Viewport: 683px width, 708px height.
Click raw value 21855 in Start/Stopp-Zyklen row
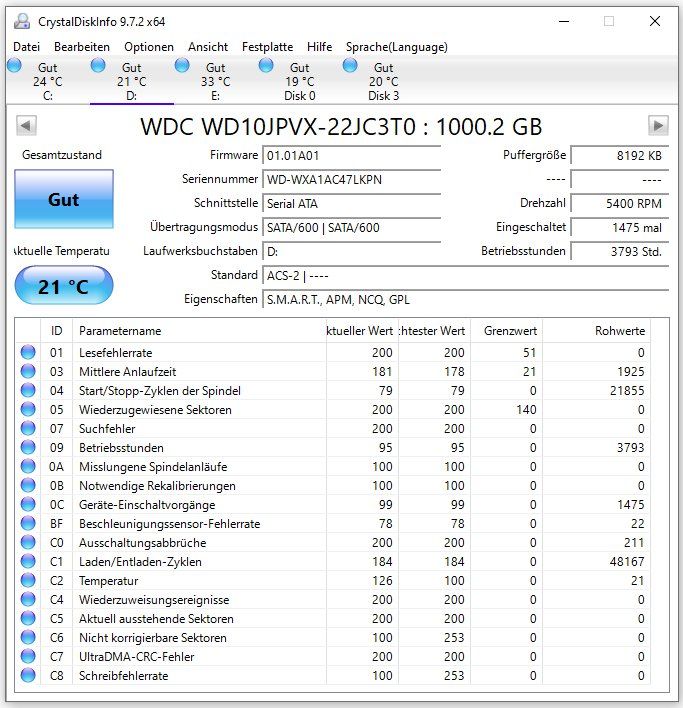(627, 391)
